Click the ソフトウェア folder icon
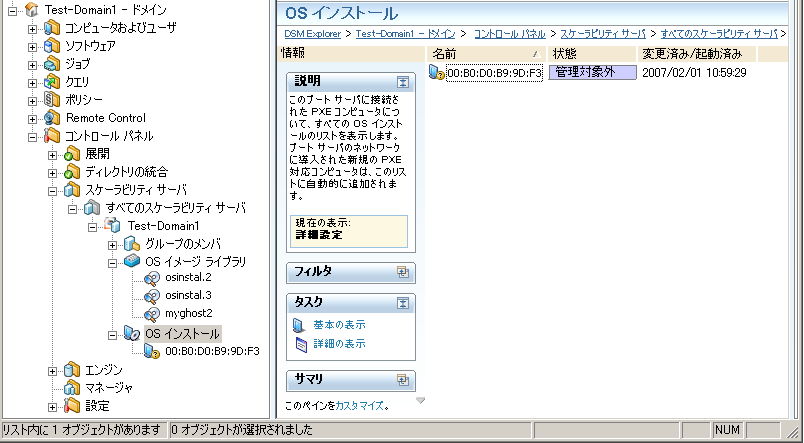Viewport: 804px width, 443px height. pos(52,46)
